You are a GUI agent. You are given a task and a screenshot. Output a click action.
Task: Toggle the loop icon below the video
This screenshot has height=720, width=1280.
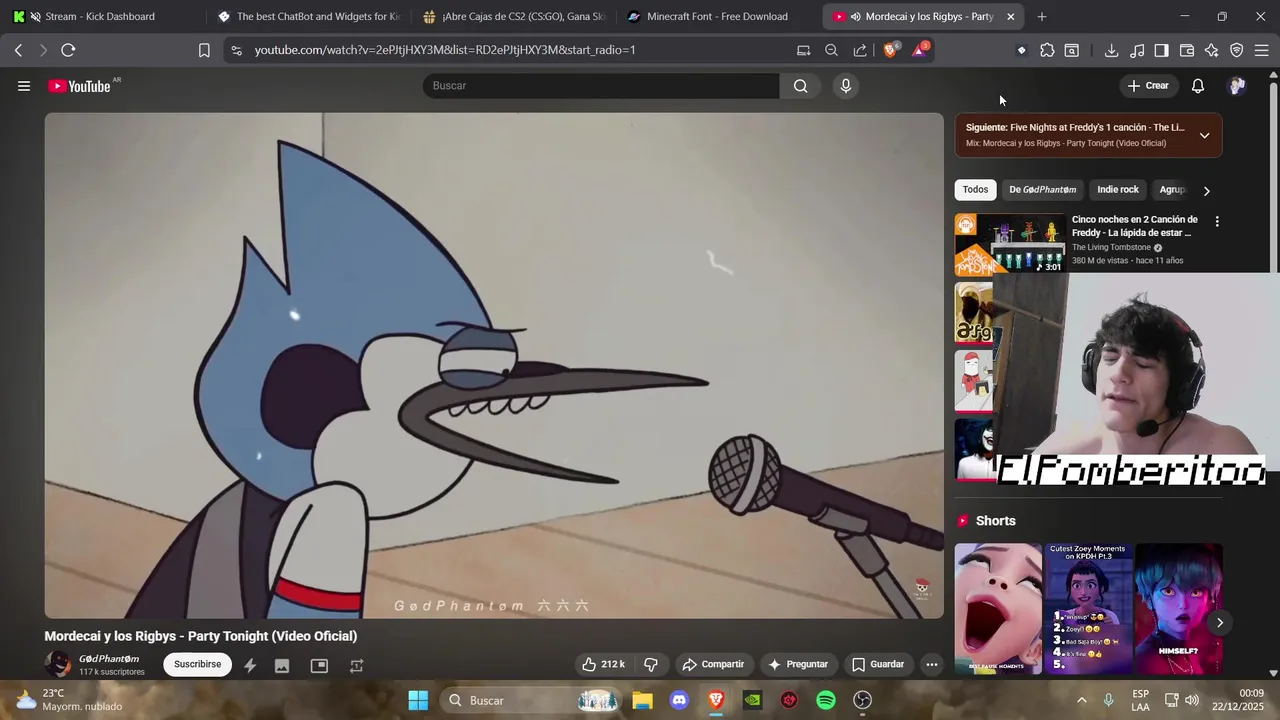[356, 666]
